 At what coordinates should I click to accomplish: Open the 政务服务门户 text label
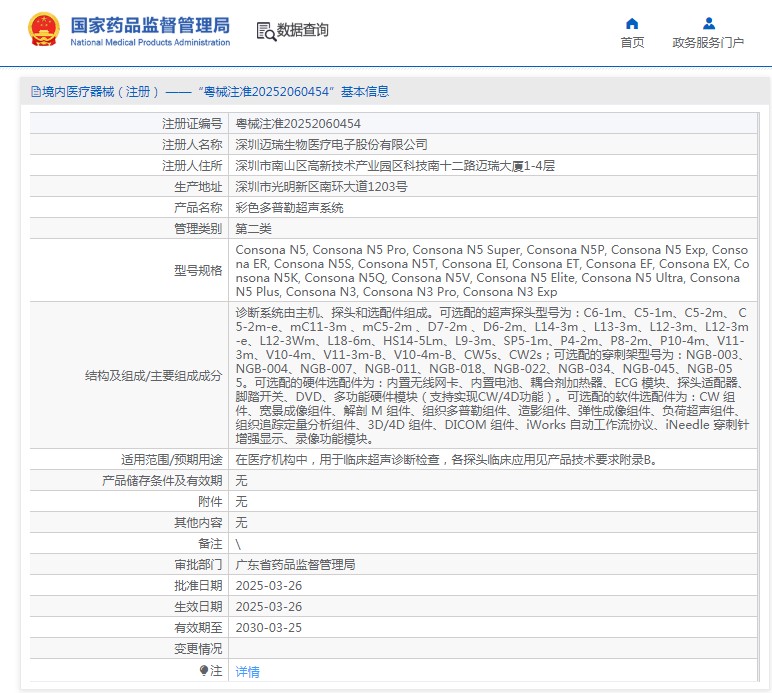click(x=708, y=43)
